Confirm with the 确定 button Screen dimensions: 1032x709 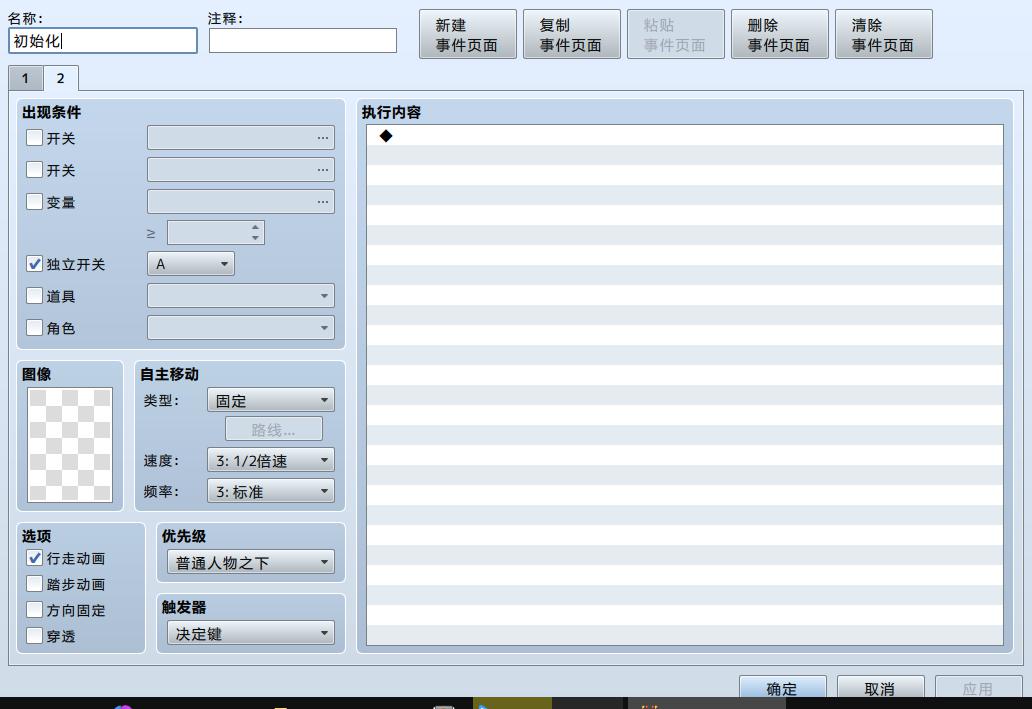[x=783, y=688]
